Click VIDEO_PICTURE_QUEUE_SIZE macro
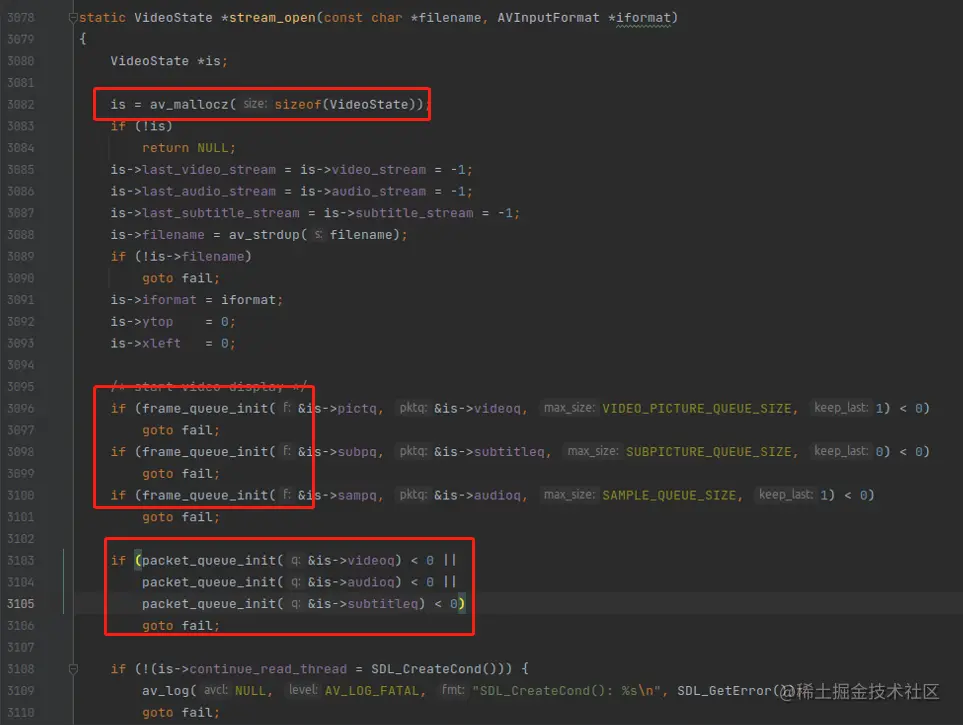The height and width of the screenshot is (725, 963). click(x=696, y=409)
